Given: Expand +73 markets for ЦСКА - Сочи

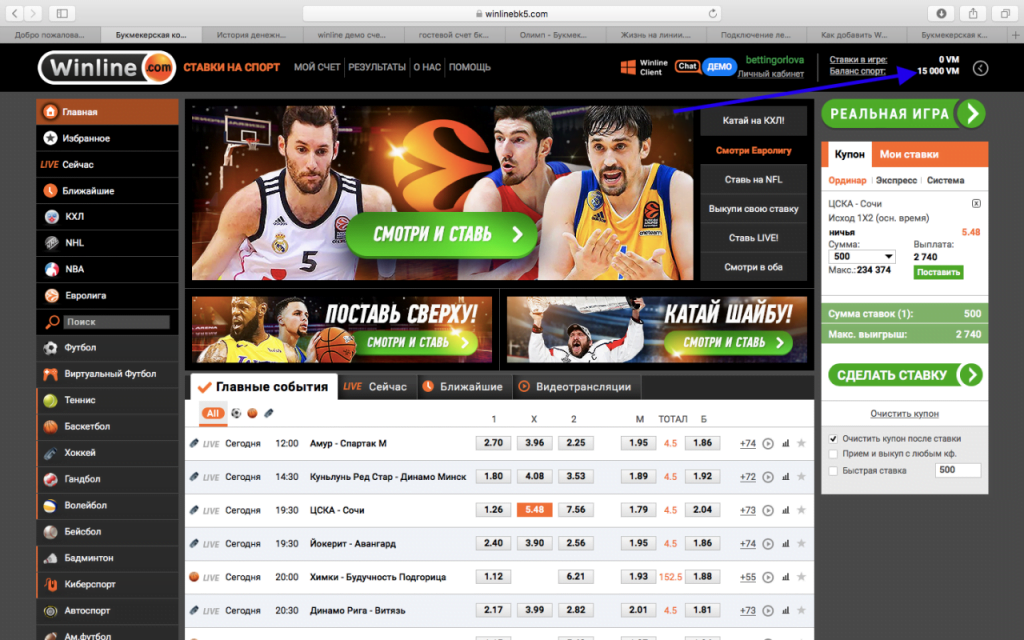Looking at the screenshot, I should coord(748,510).
